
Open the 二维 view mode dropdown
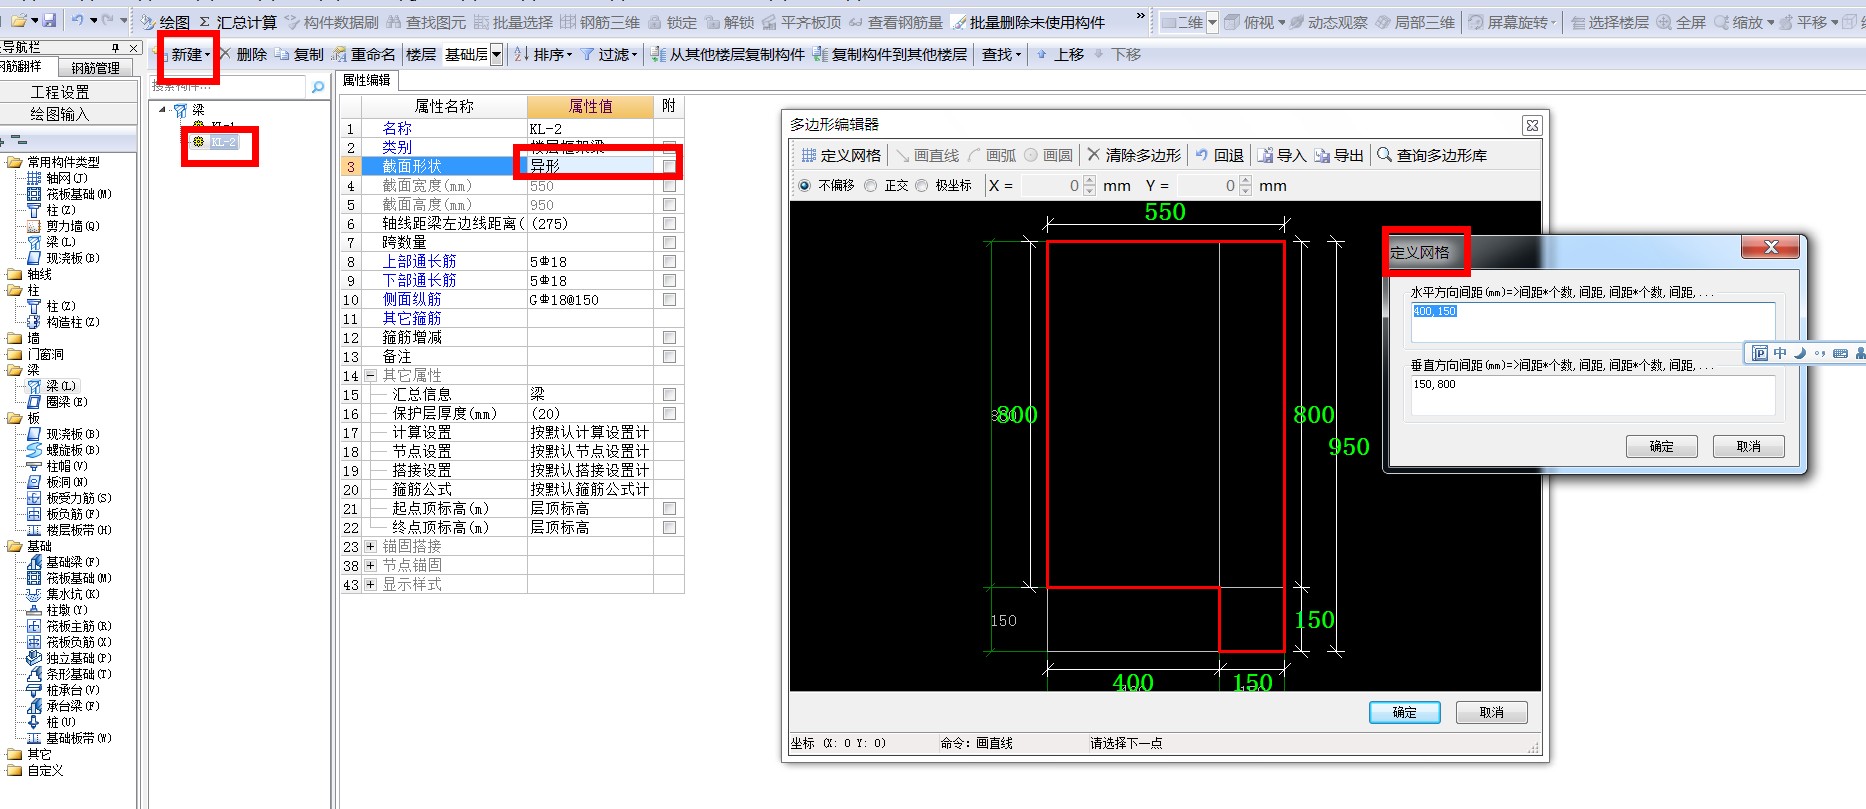[1212, 22]
